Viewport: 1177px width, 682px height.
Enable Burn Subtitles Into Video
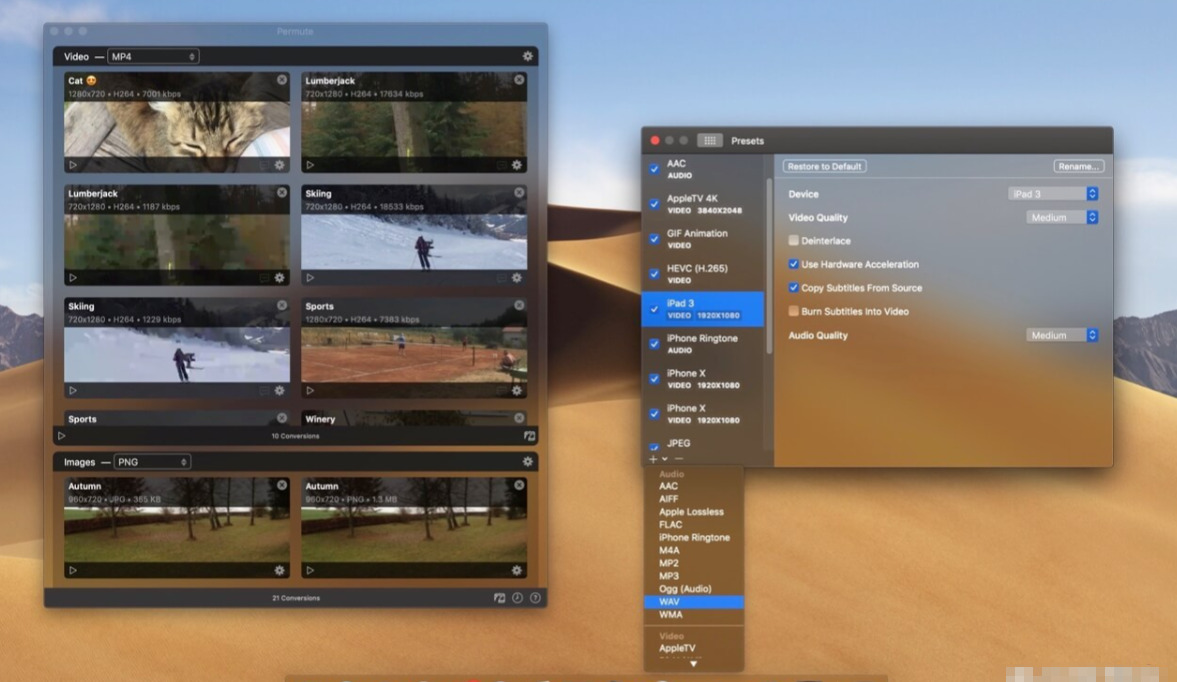pyautogui.click(x=794, y=312)
